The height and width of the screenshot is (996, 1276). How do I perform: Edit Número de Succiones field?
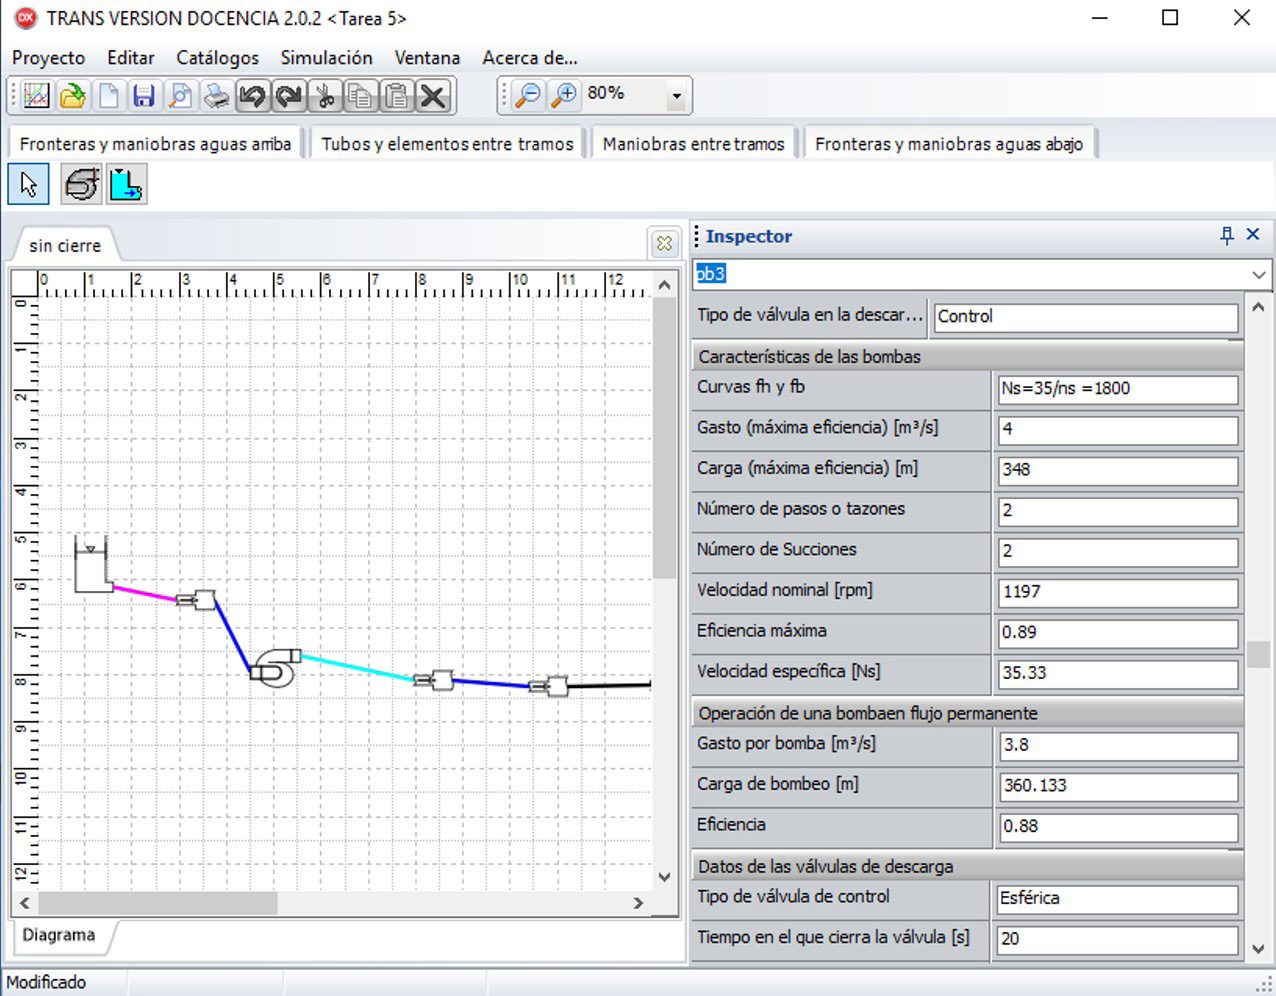pyautogui.click(x=1118, y=552)
